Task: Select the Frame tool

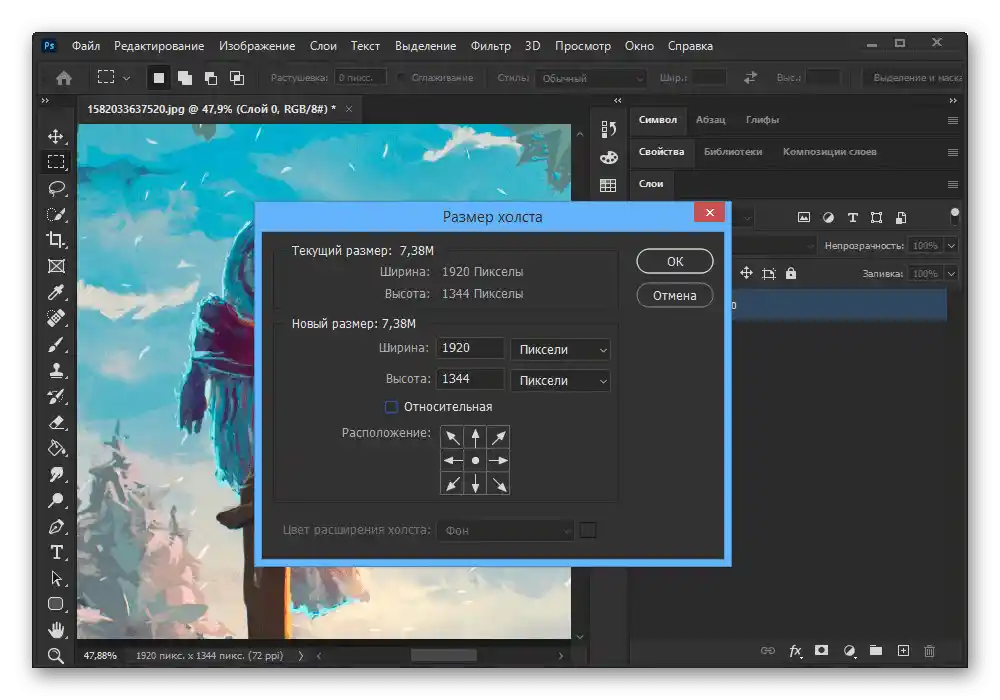Action: point(56,266)
